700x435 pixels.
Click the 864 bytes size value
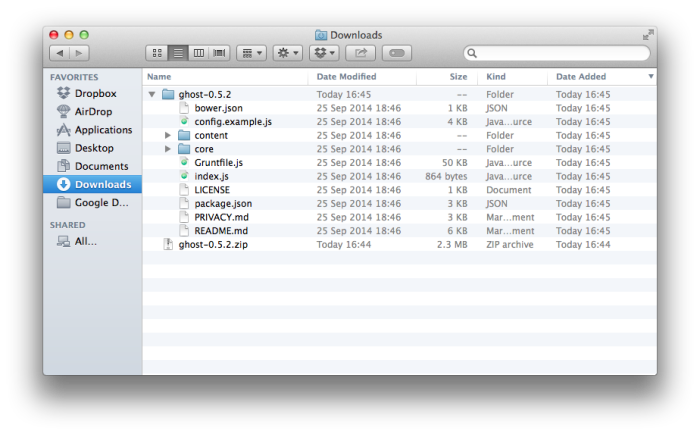pos(446,176)
